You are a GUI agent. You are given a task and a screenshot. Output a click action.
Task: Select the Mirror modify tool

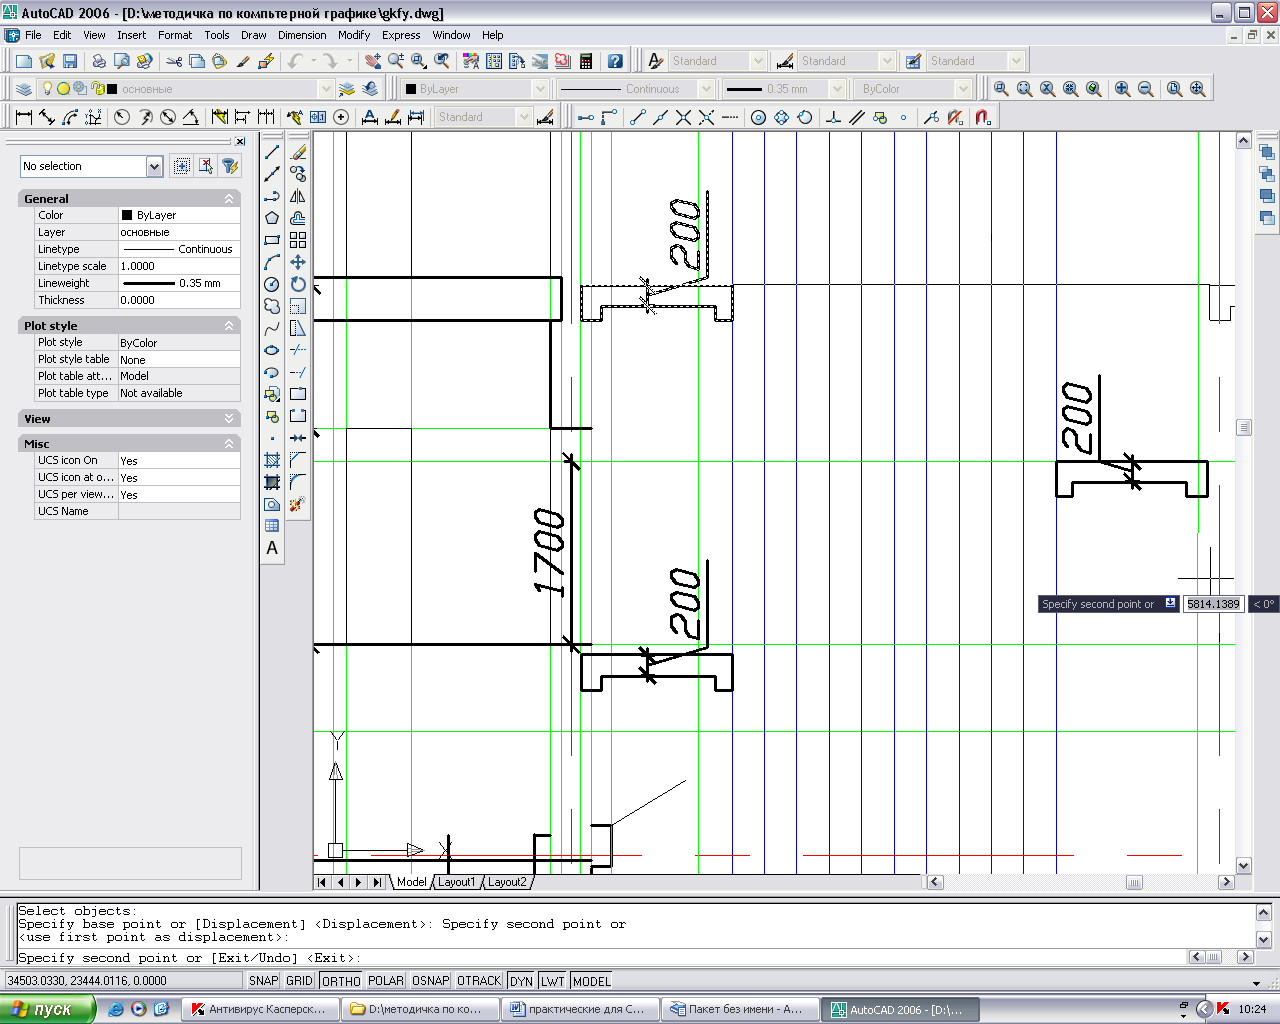click(x=298, y=196)
